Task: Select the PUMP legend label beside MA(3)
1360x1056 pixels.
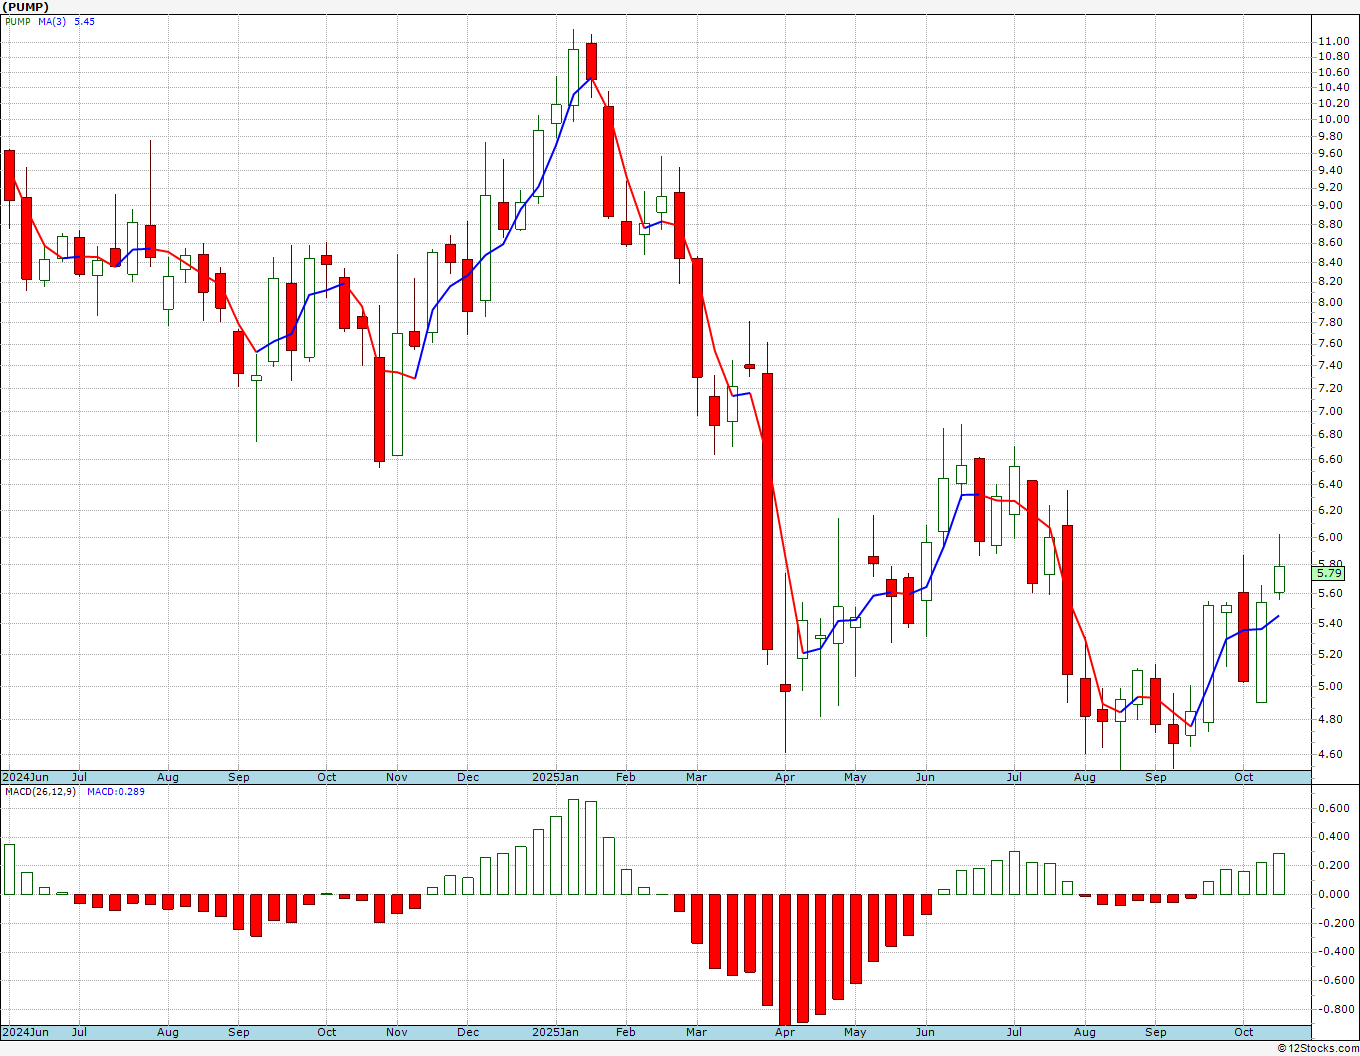Action: point(18,21)
